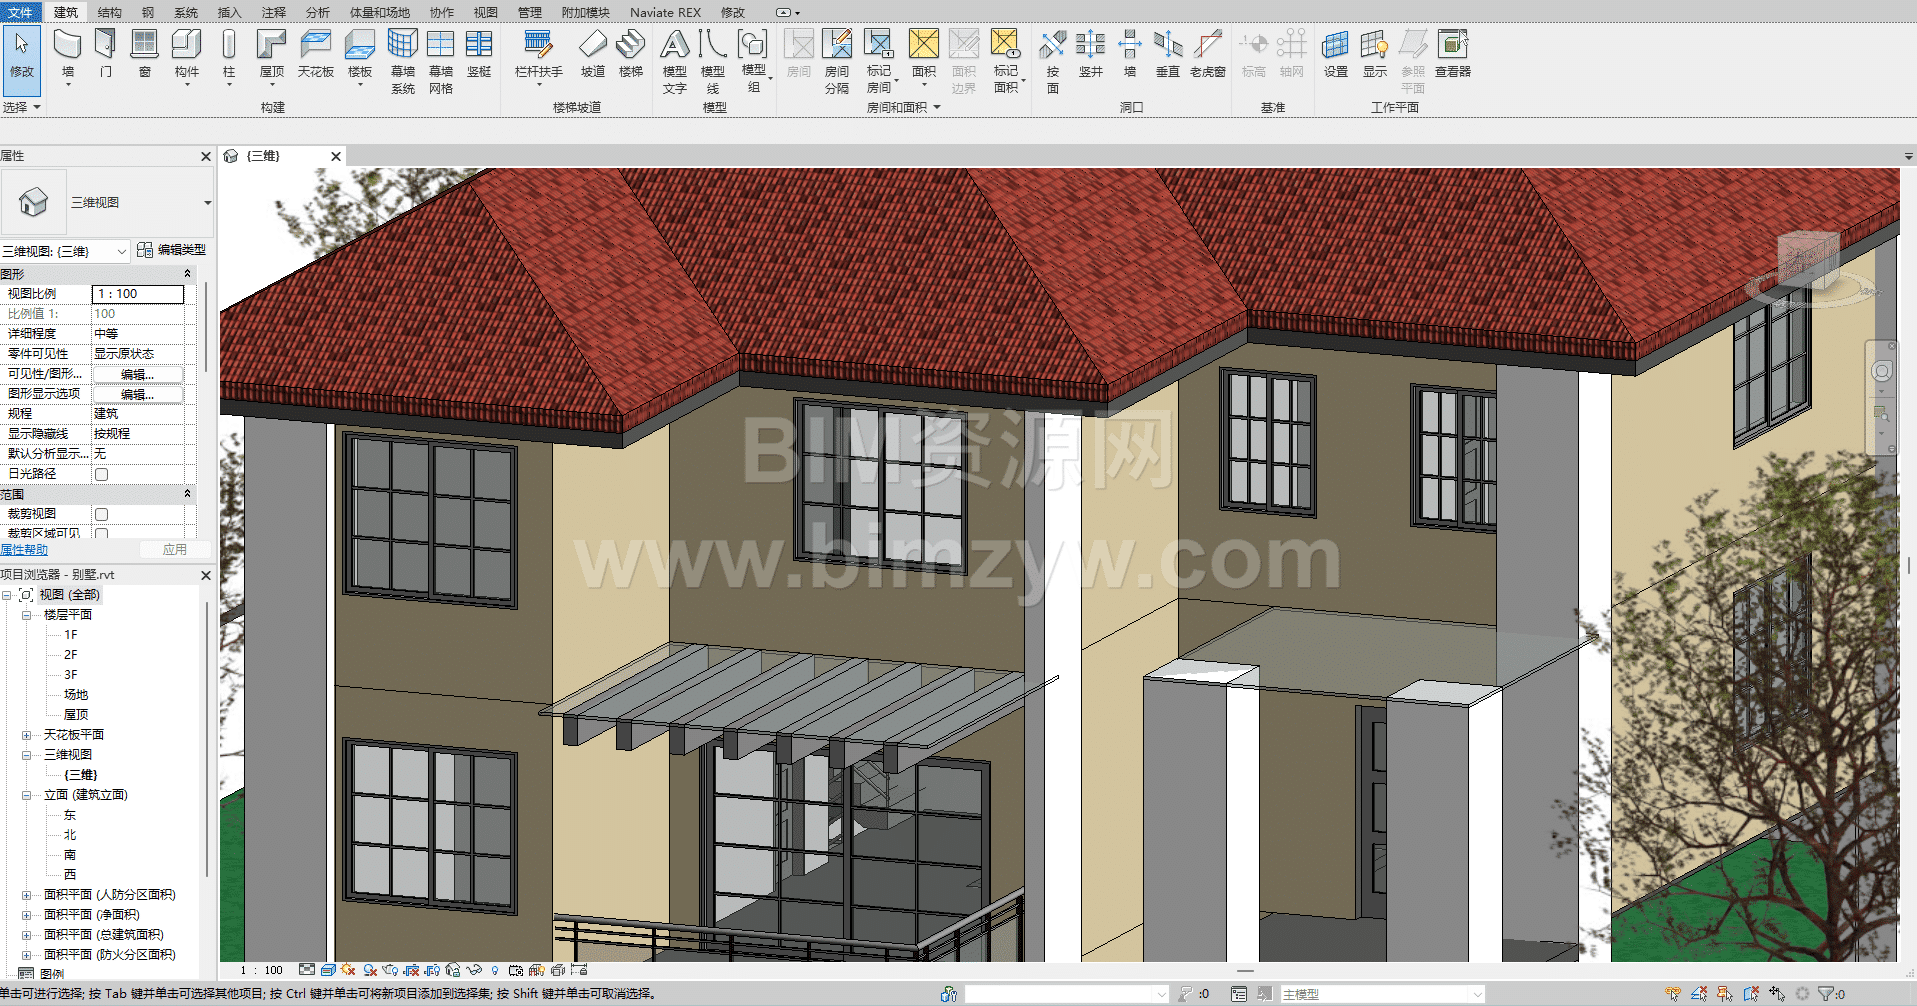1917x1006 pixels.
Task: Switch to the Insert (插入) ribbon tab
Action: [x=229, y=12]
